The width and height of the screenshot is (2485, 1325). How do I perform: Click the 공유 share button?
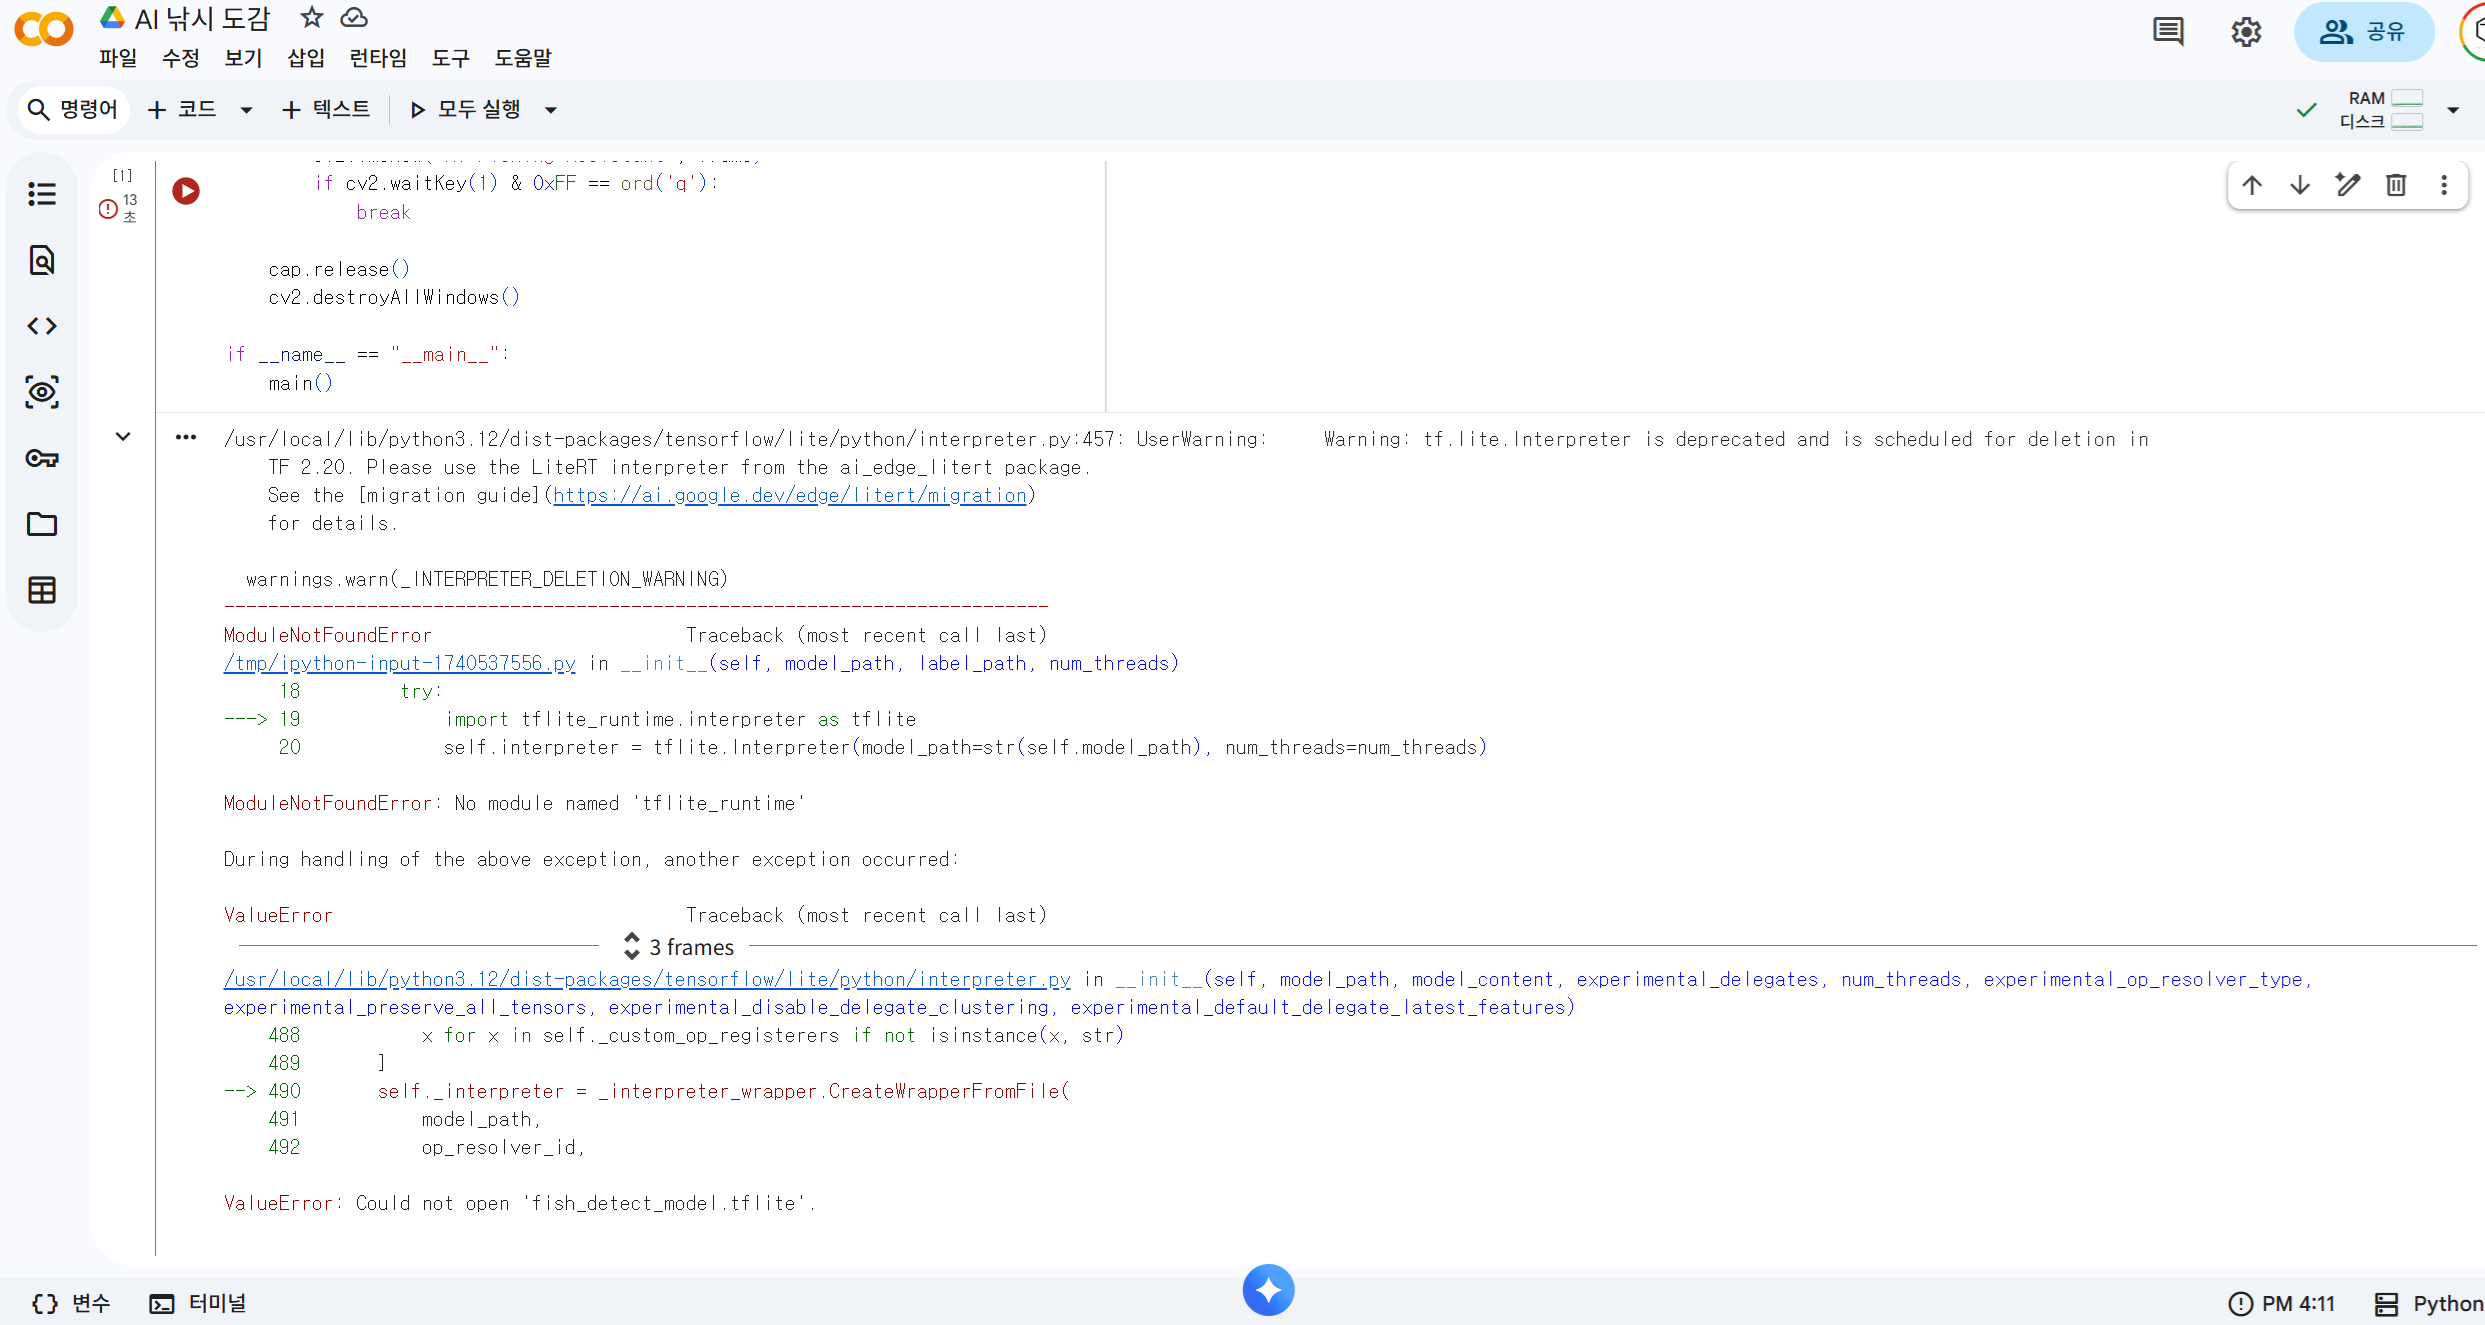pyautogui.click(x=2365, y=31)
